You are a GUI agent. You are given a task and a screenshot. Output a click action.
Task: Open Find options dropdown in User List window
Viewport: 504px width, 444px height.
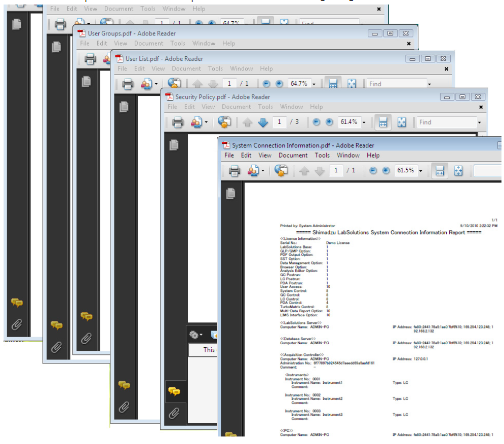pos(429,84)
